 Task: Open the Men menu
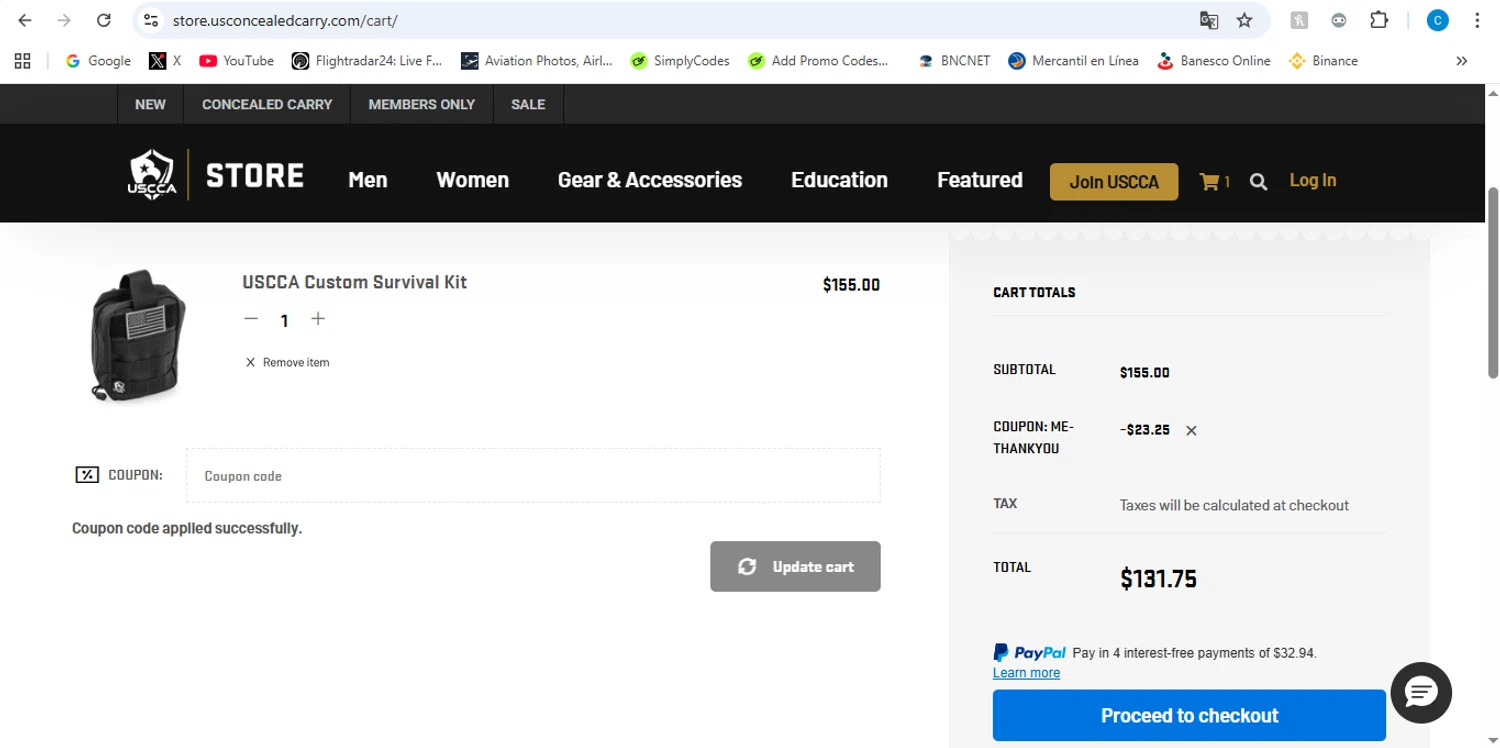click(368, 180)
